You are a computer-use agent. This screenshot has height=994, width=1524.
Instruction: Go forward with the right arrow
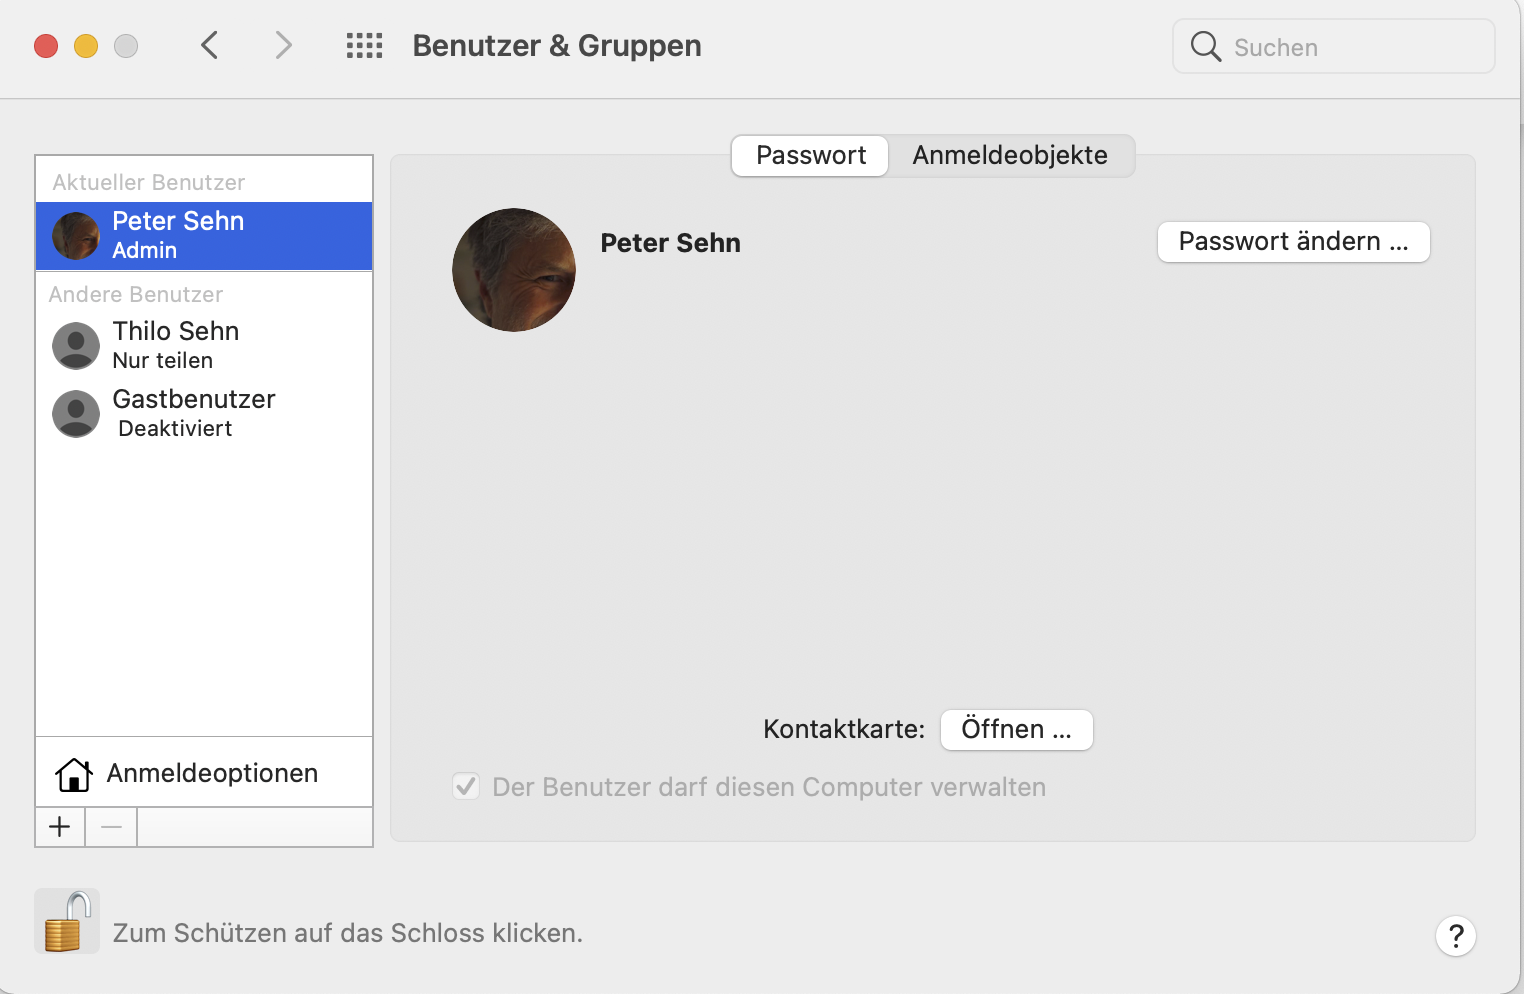[x=284, y=46]
